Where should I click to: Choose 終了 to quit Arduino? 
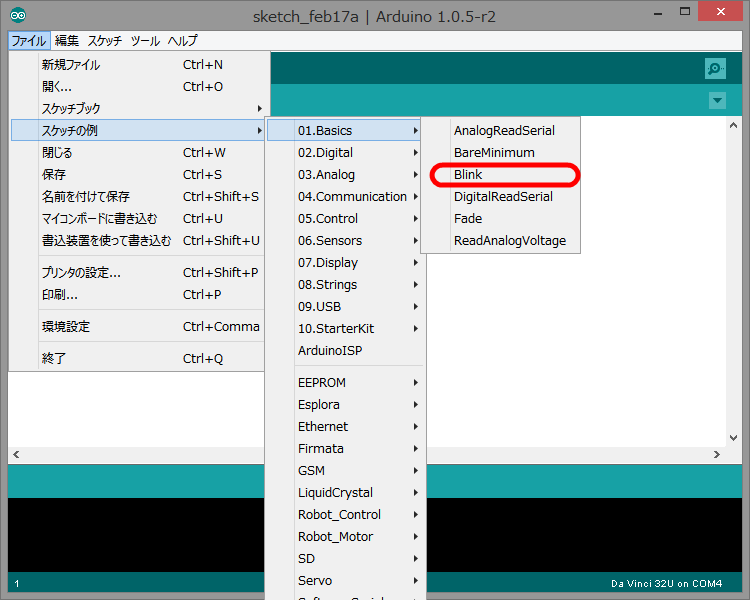point(137,358)
